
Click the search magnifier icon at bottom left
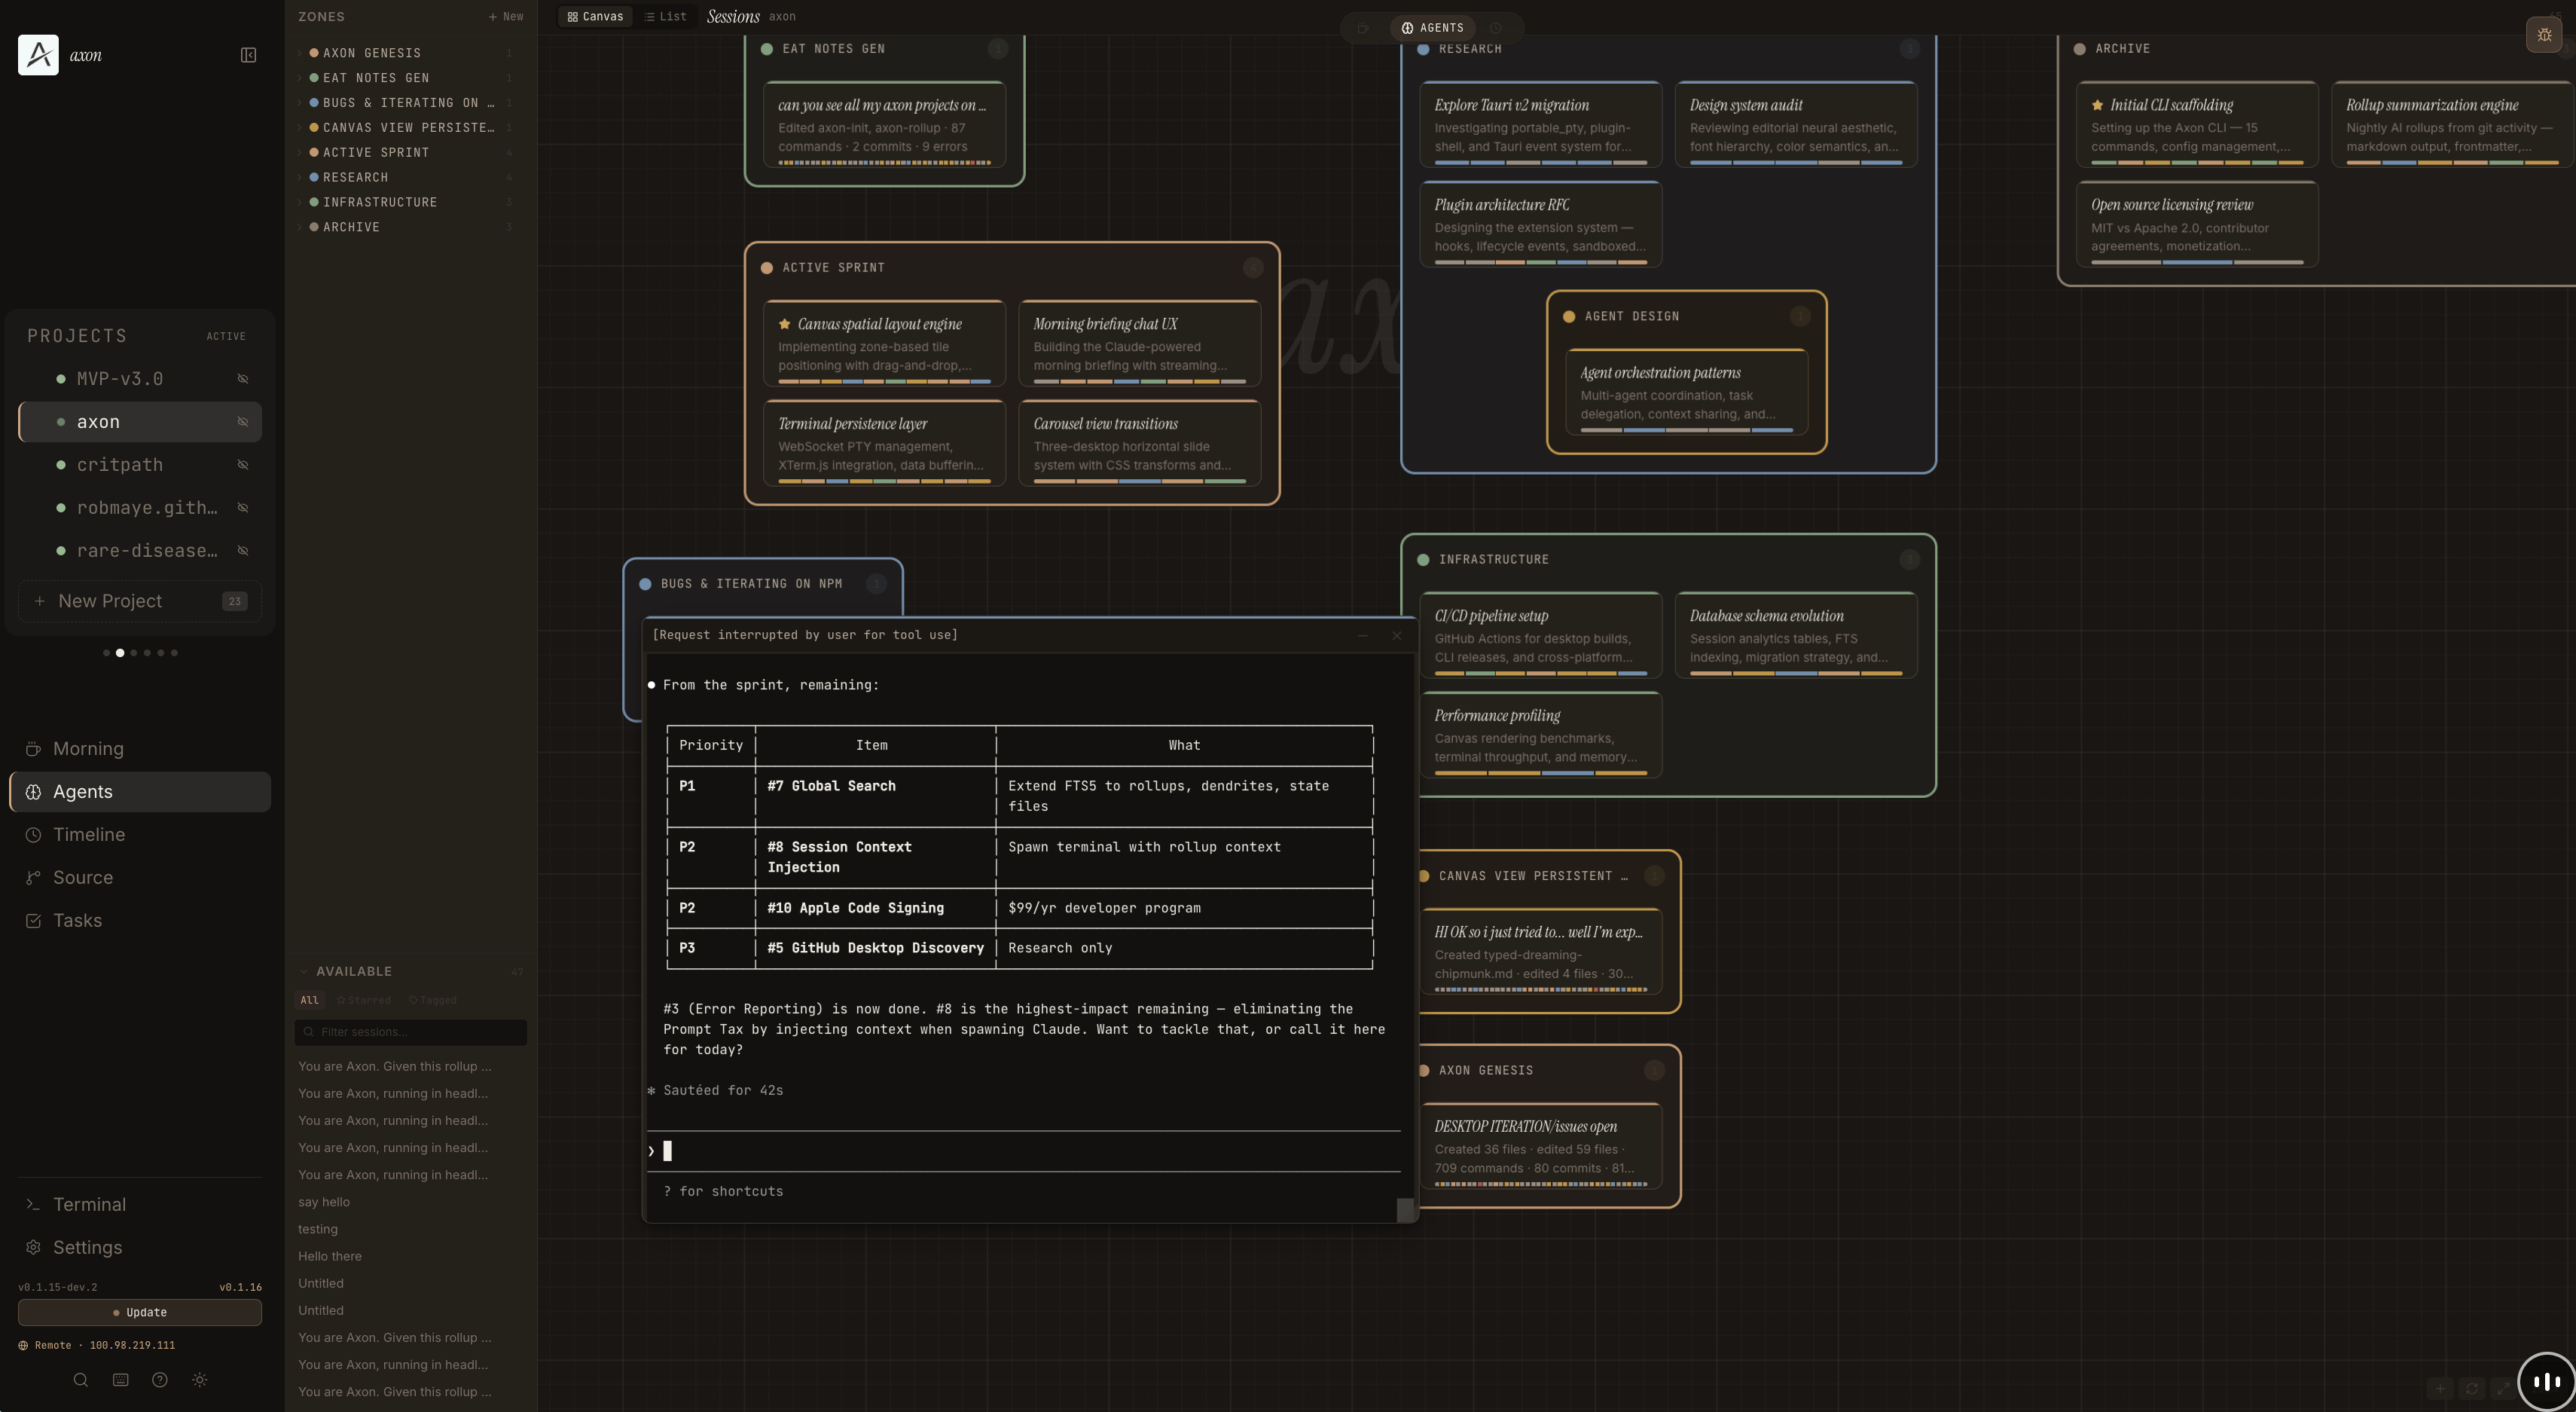click(x=80, y=1379)
